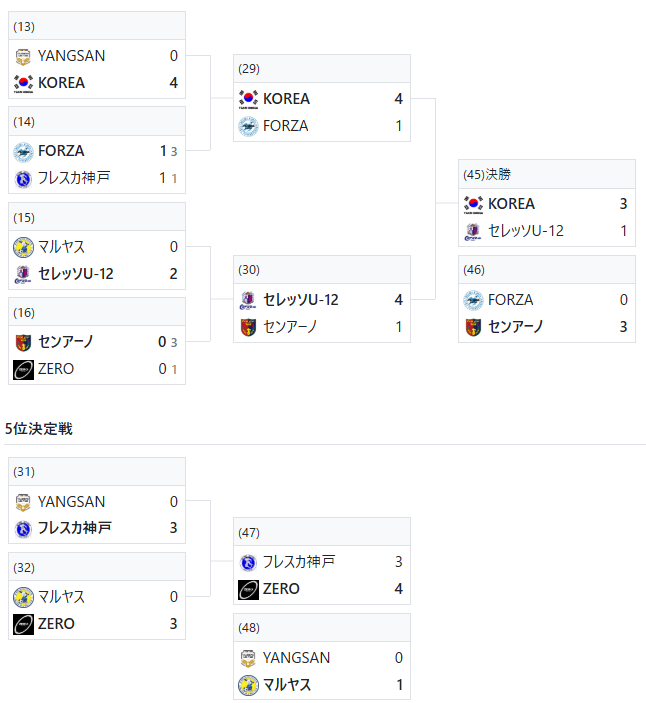This screenshot has height=703, width=646.
Task: Select FORZA name in match 29
Action: pos(286,126)
